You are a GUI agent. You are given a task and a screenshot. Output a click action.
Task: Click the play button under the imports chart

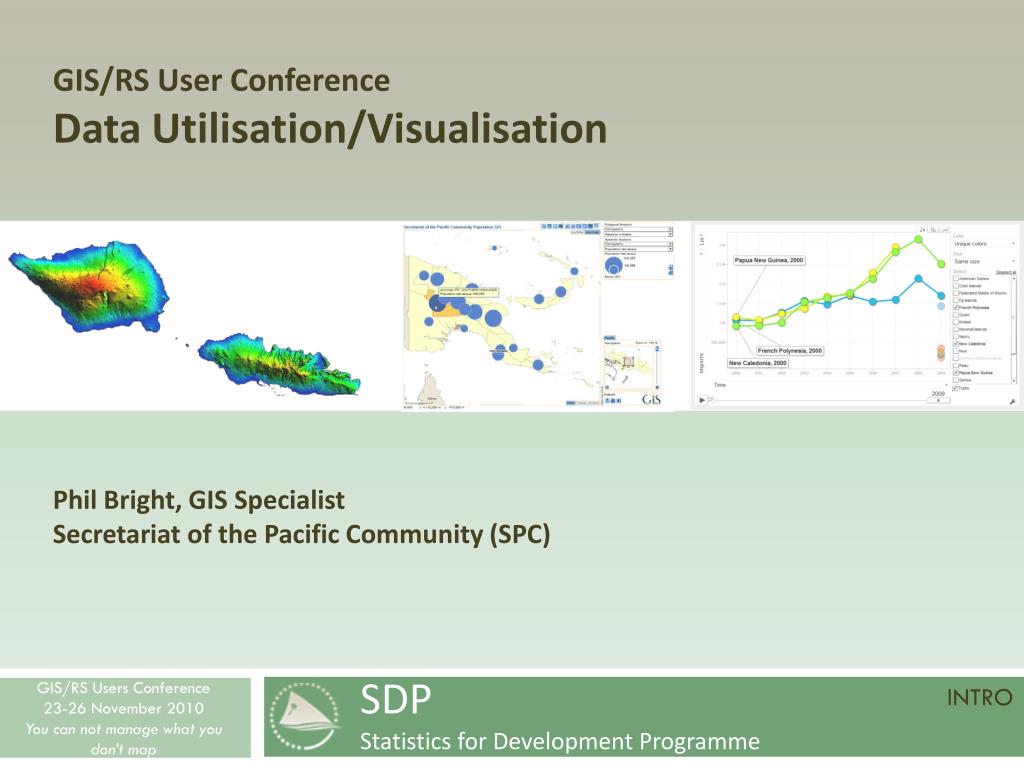click(x=702, y=400)
